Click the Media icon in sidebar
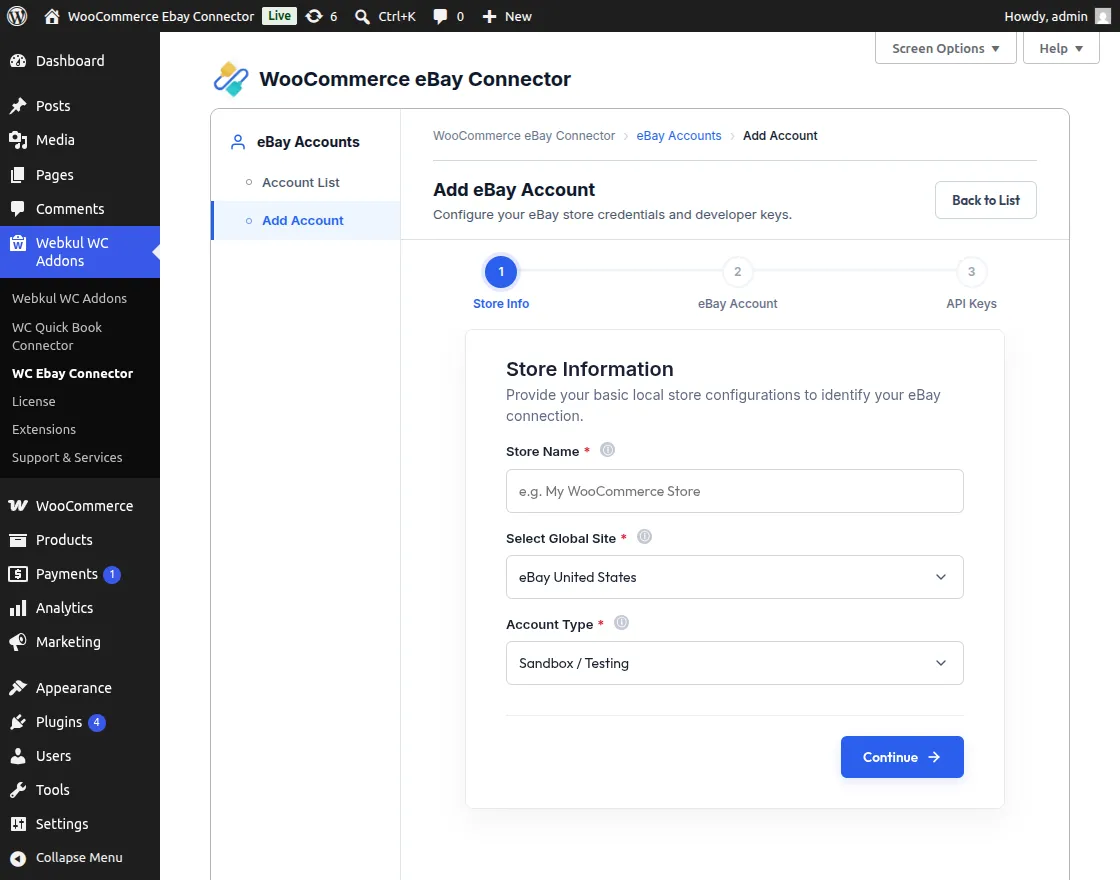Image resolution: width=1120 pixels, height=880 pixels. tap(18, 140)
